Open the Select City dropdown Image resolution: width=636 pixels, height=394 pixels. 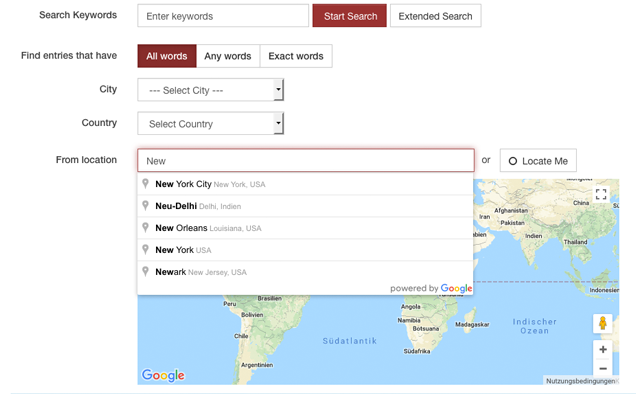[211, 90]
